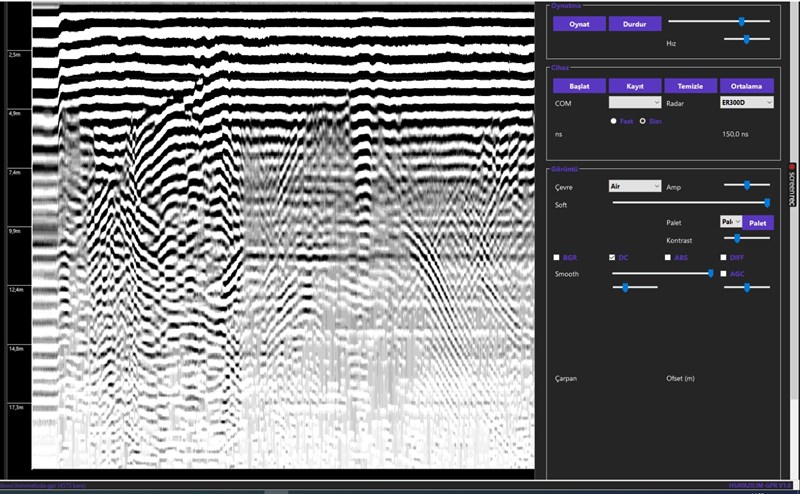
Task: Select the Fast radio button
Action: 614,121
